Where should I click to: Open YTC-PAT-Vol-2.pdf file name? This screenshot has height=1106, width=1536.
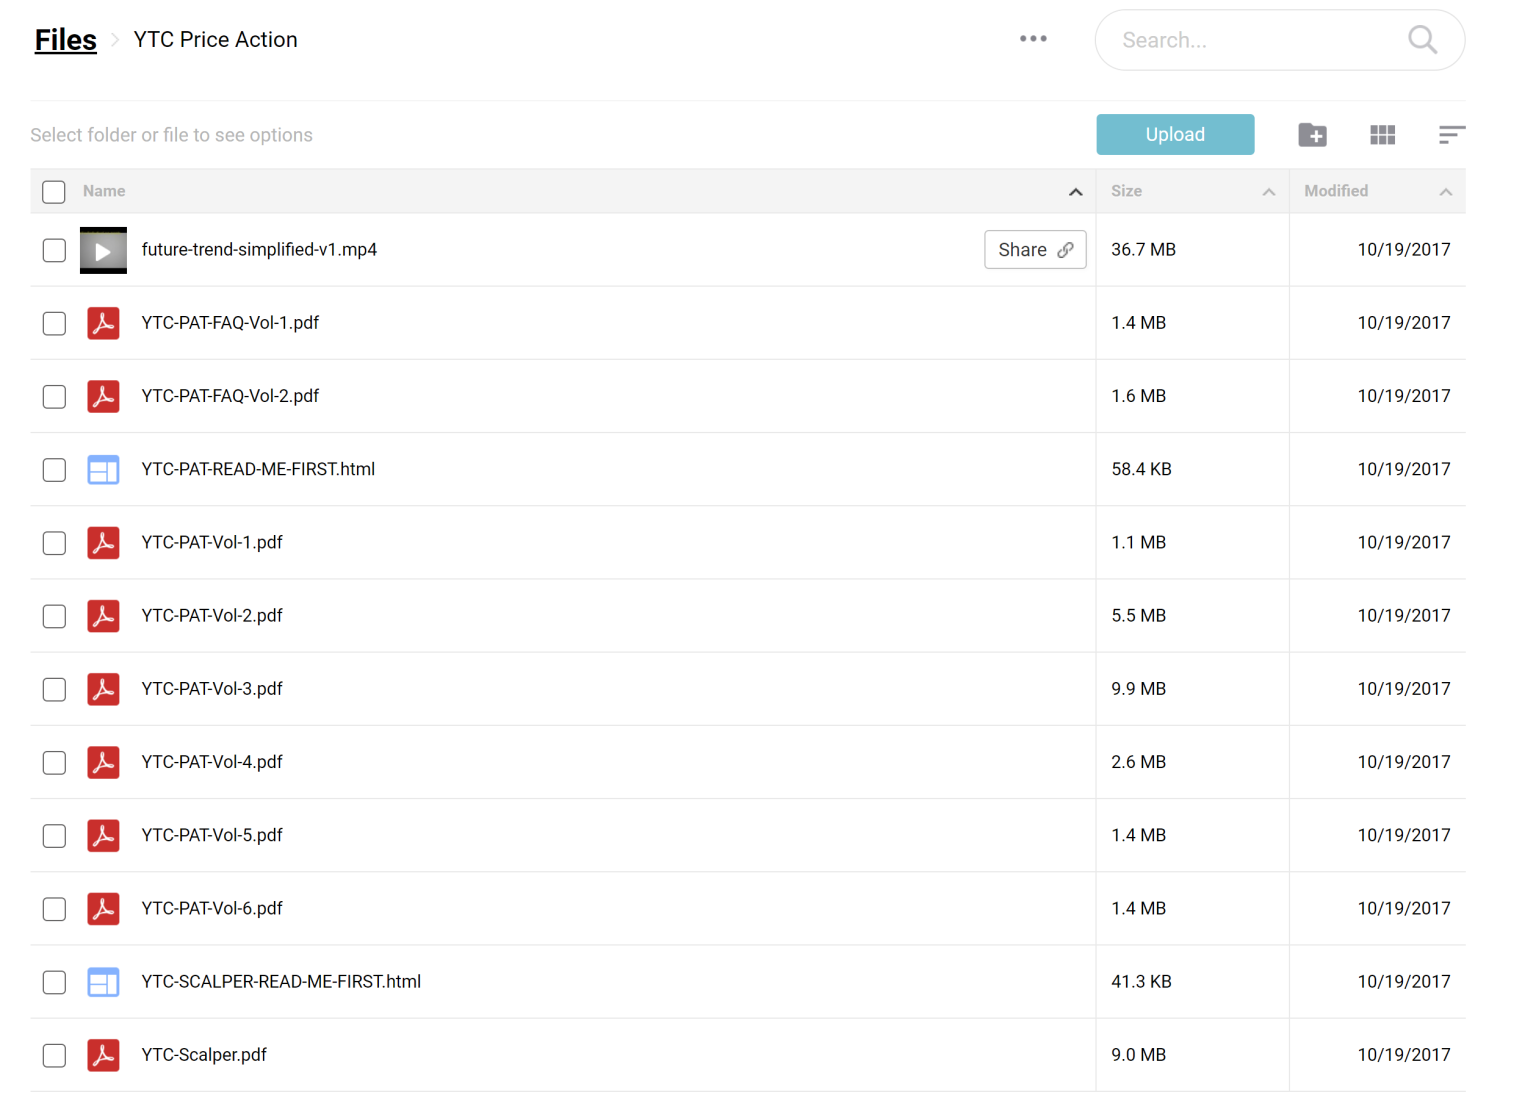[212, 616]
